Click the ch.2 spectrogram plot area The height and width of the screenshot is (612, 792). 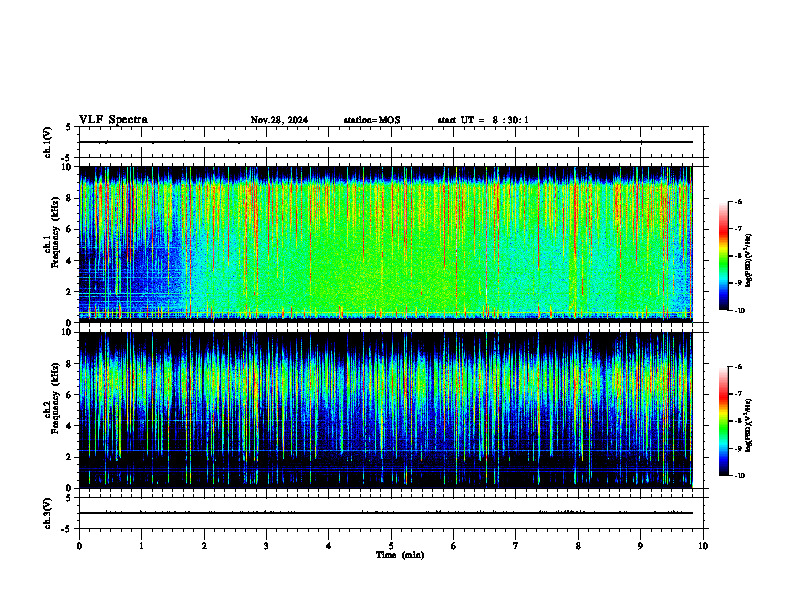pyautogui.click(x=386, y=410)
